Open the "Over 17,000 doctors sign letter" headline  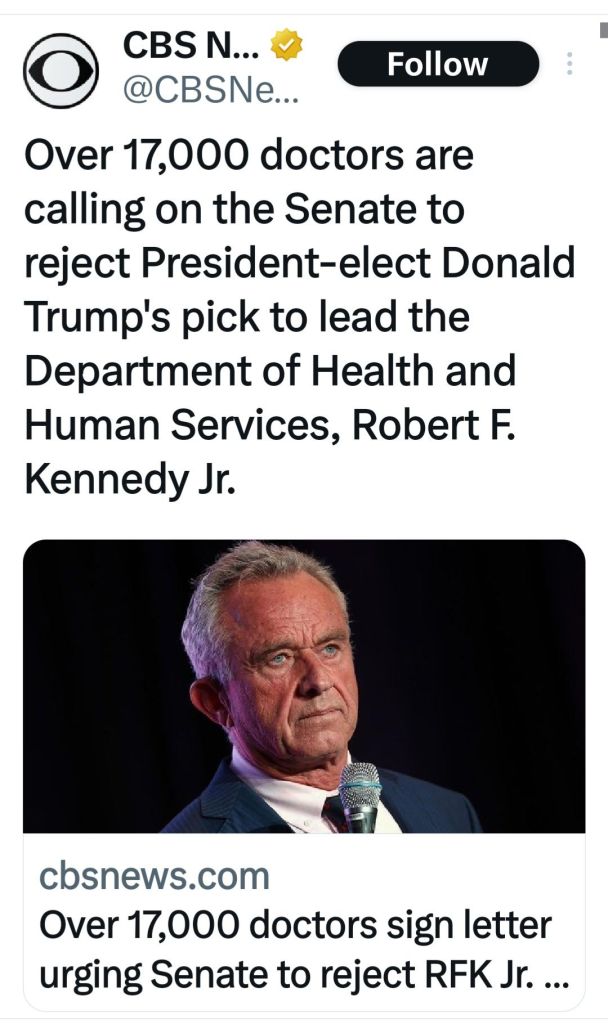click(x=295, y=925)
